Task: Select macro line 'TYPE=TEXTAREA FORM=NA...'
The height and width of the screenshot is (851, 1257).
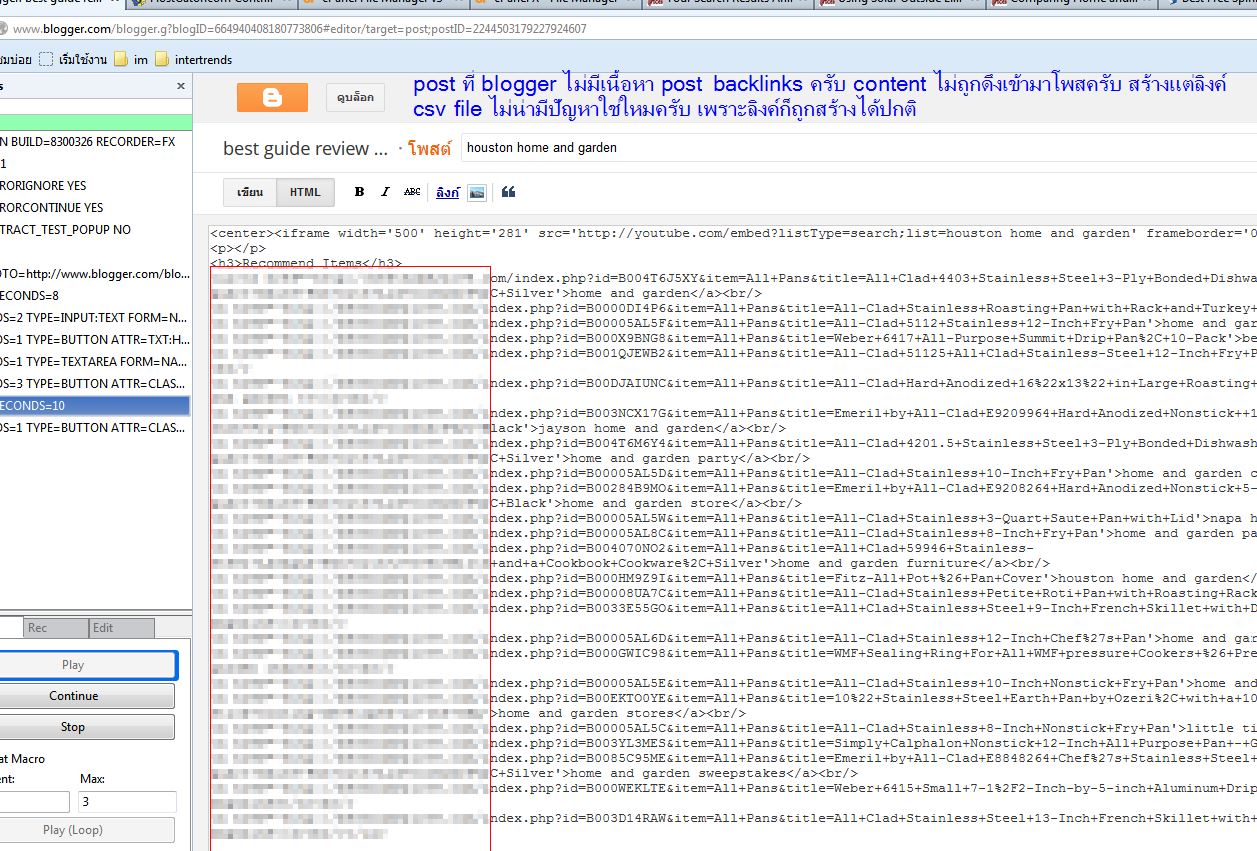Action: pyautogui.click(x=95, y=362)
